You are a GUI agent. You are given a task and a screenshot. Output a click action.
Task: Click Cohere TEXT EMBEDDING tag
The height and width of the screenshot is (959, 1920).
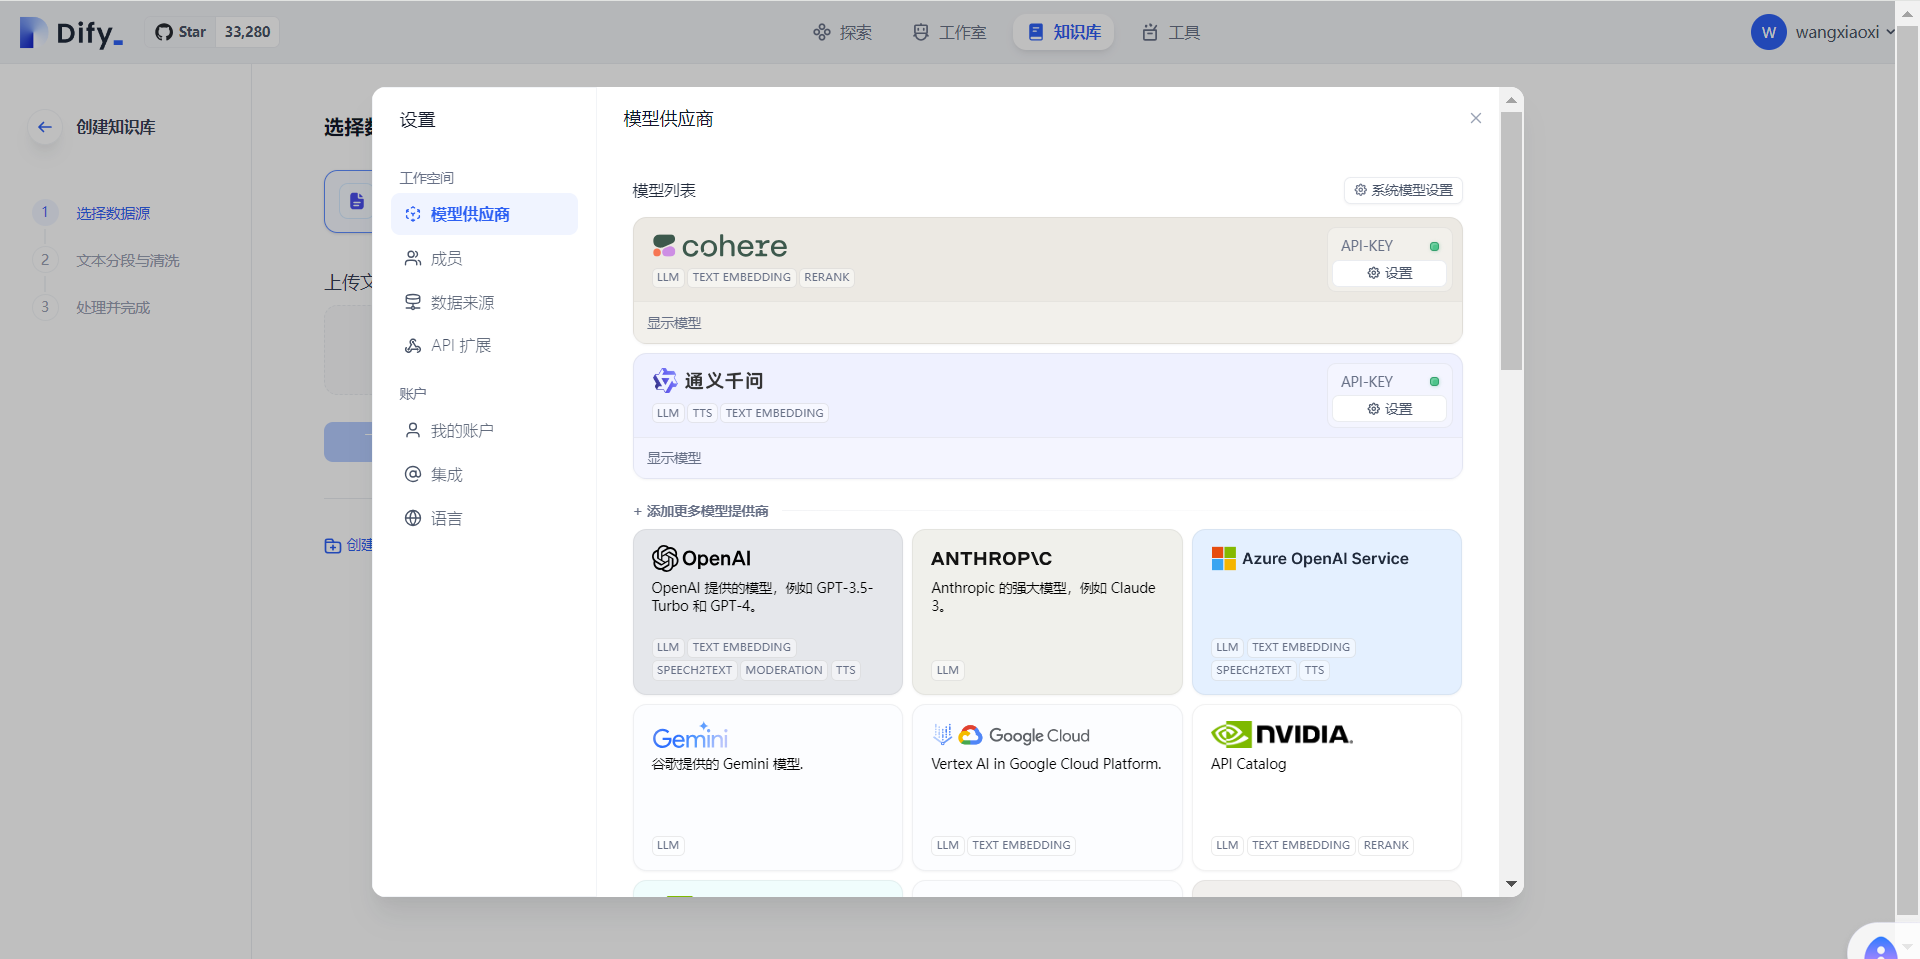pyautogui.click(x=741, y=277)
